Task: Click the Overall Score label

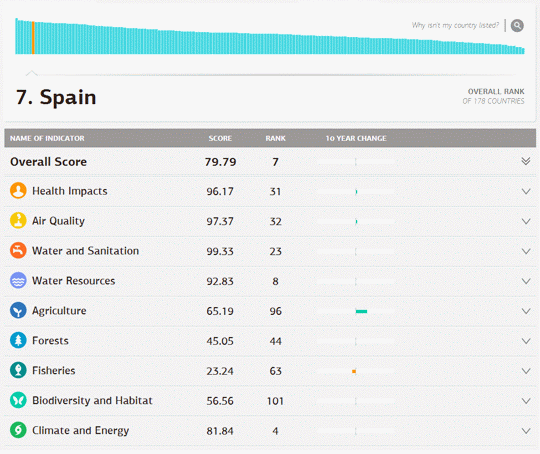Action: pyautogui.click(x=49, y=162)
